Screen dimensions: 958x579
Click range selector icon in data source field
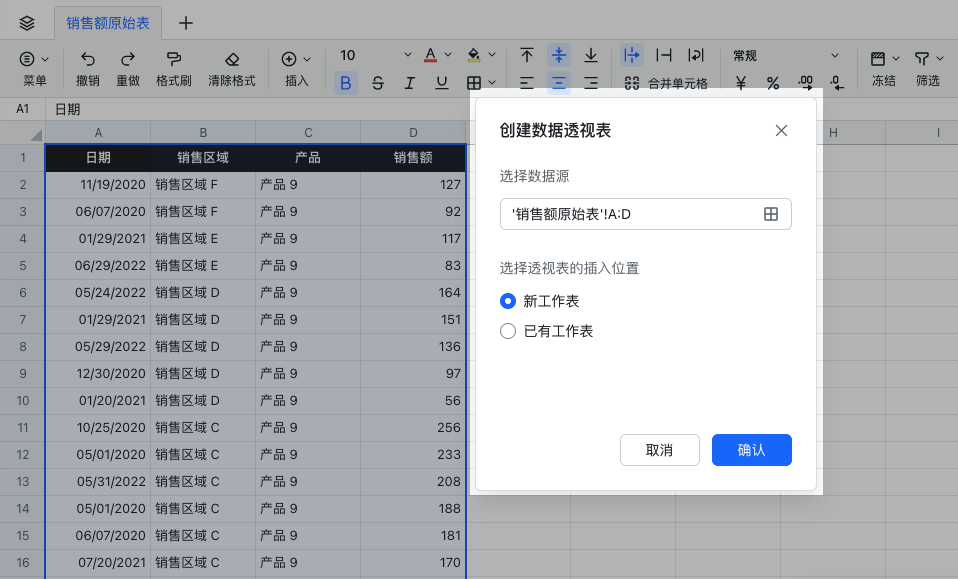771,214
